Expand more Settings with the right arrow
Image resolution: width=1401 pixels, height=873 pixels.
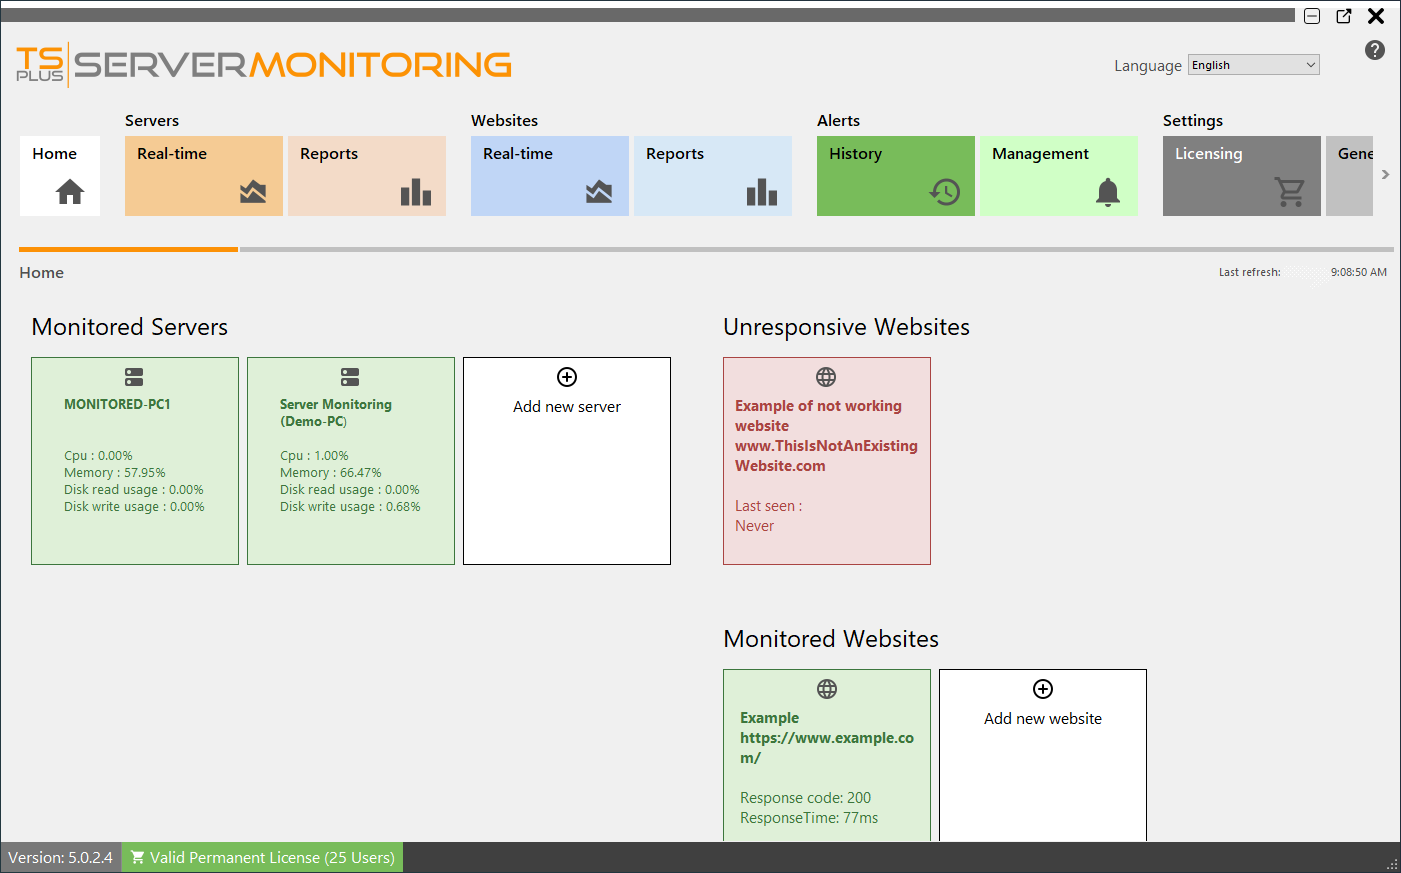[x=1386, y=173]
